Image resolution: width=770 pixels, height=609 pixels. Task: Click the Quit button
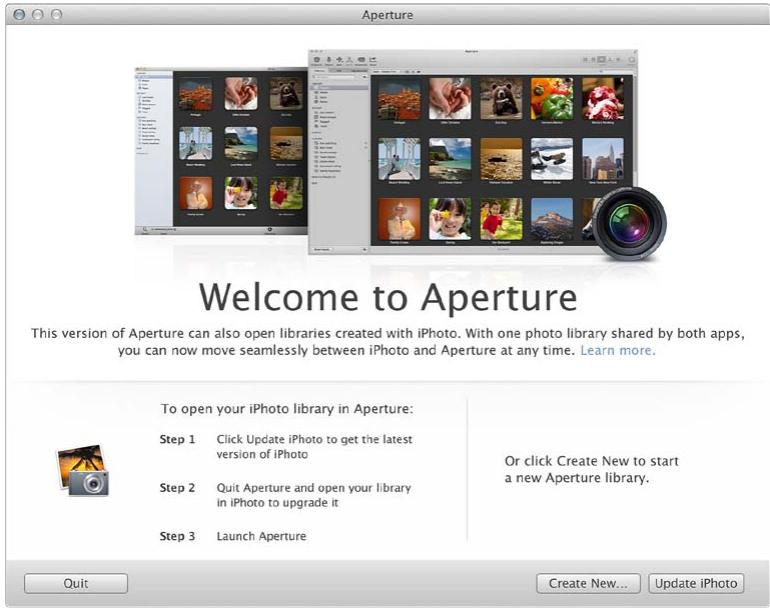[76, 583]
